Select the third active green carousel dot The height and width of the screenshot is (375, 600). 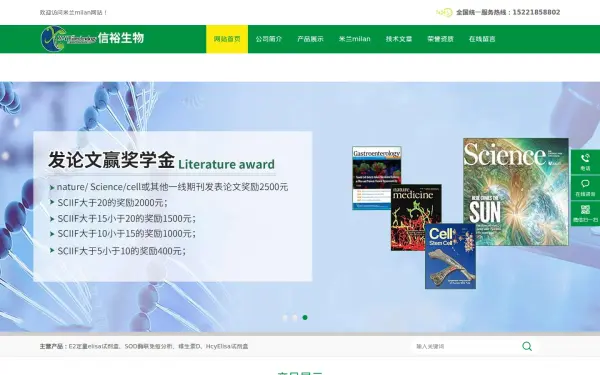tap(305, 318)
